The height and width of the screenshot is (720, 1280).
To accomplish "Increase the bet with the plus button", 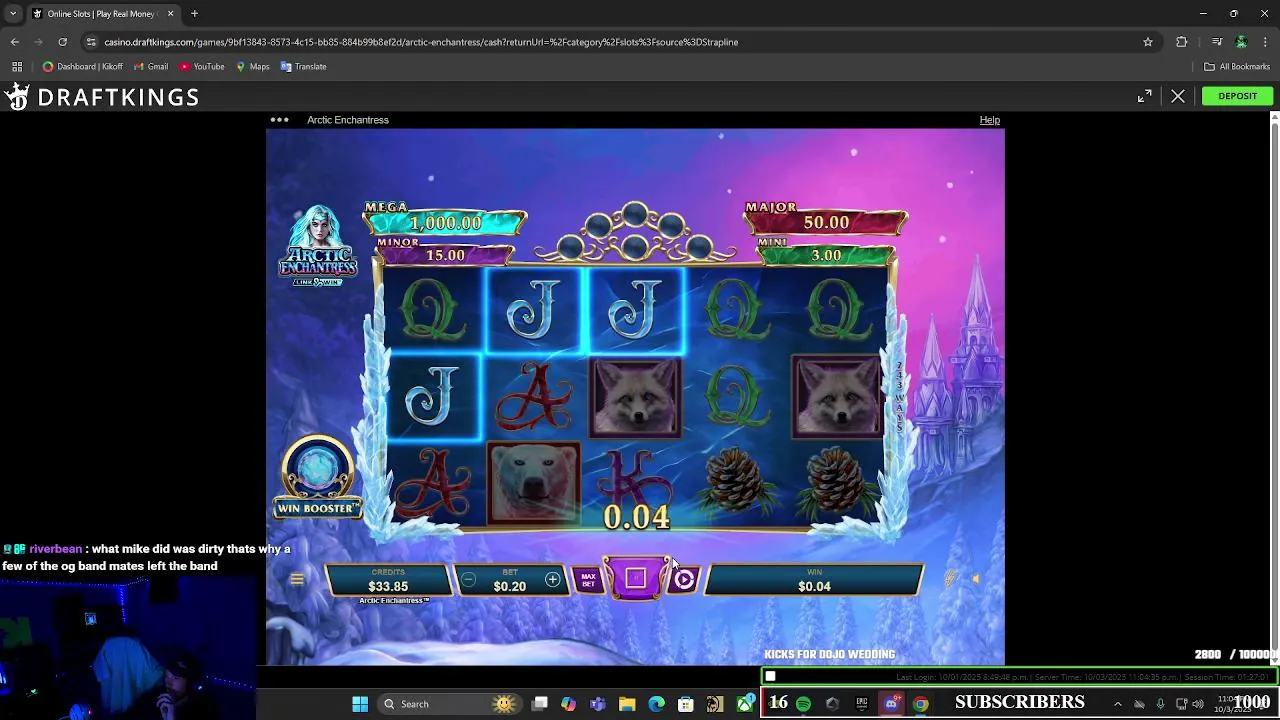I will tap(552, 580).
